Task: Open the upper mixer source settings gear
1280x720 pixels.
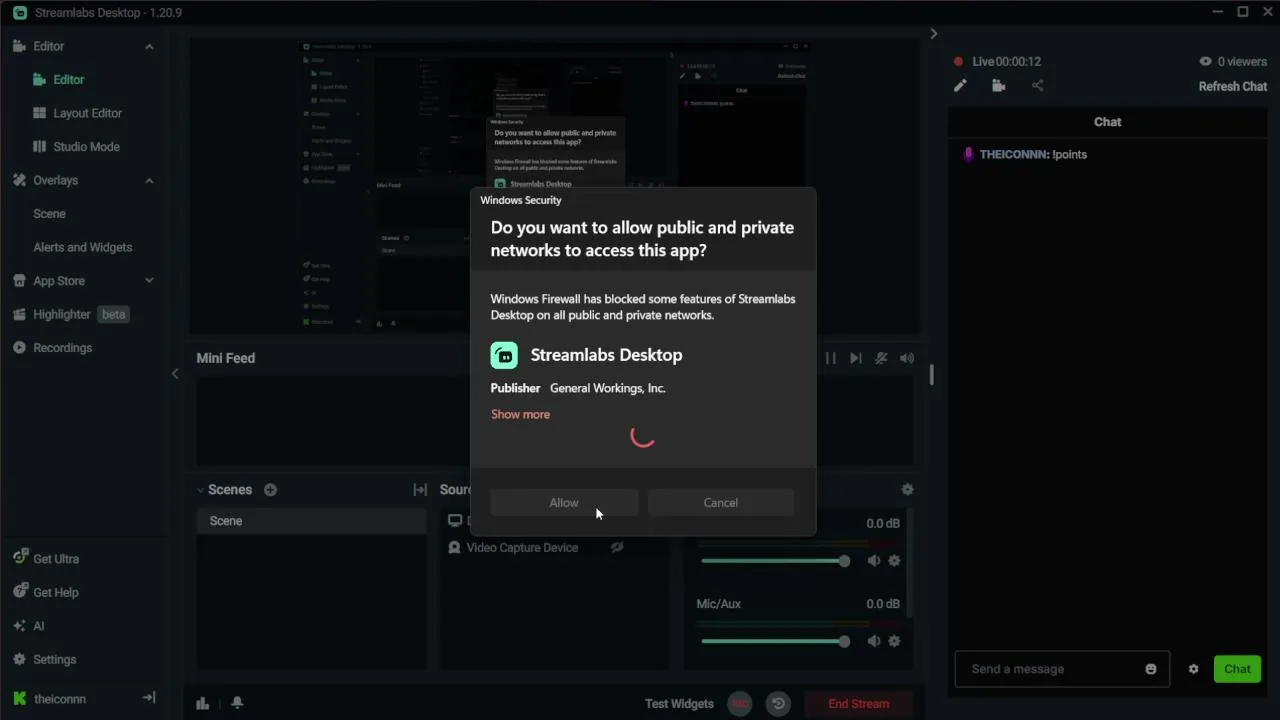Action: click(894, 561)
